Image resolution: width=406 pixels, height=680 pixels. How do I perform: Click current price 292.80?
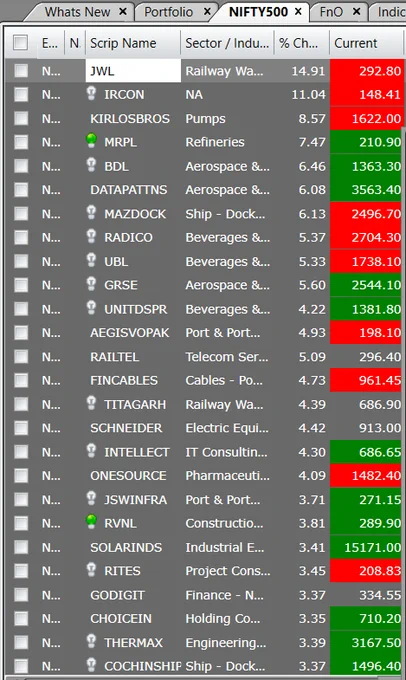367,71
